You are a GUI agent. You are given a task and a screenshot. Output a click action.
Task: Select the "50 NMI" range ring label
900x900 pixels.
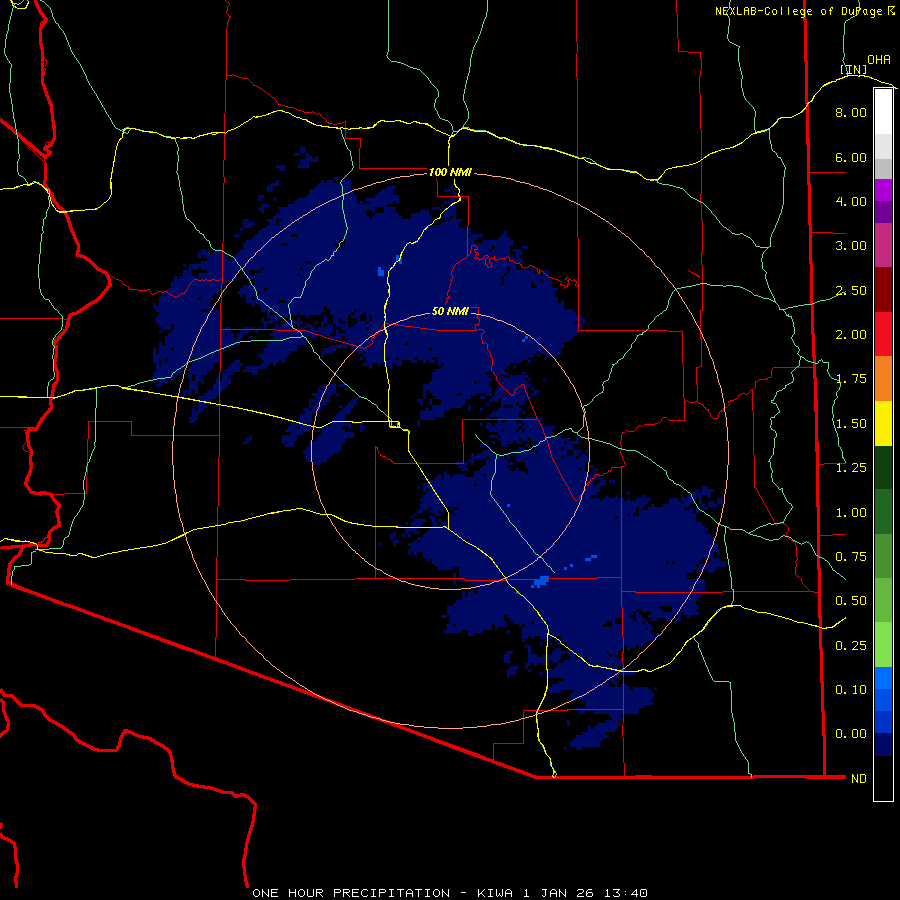coord(450,311)
